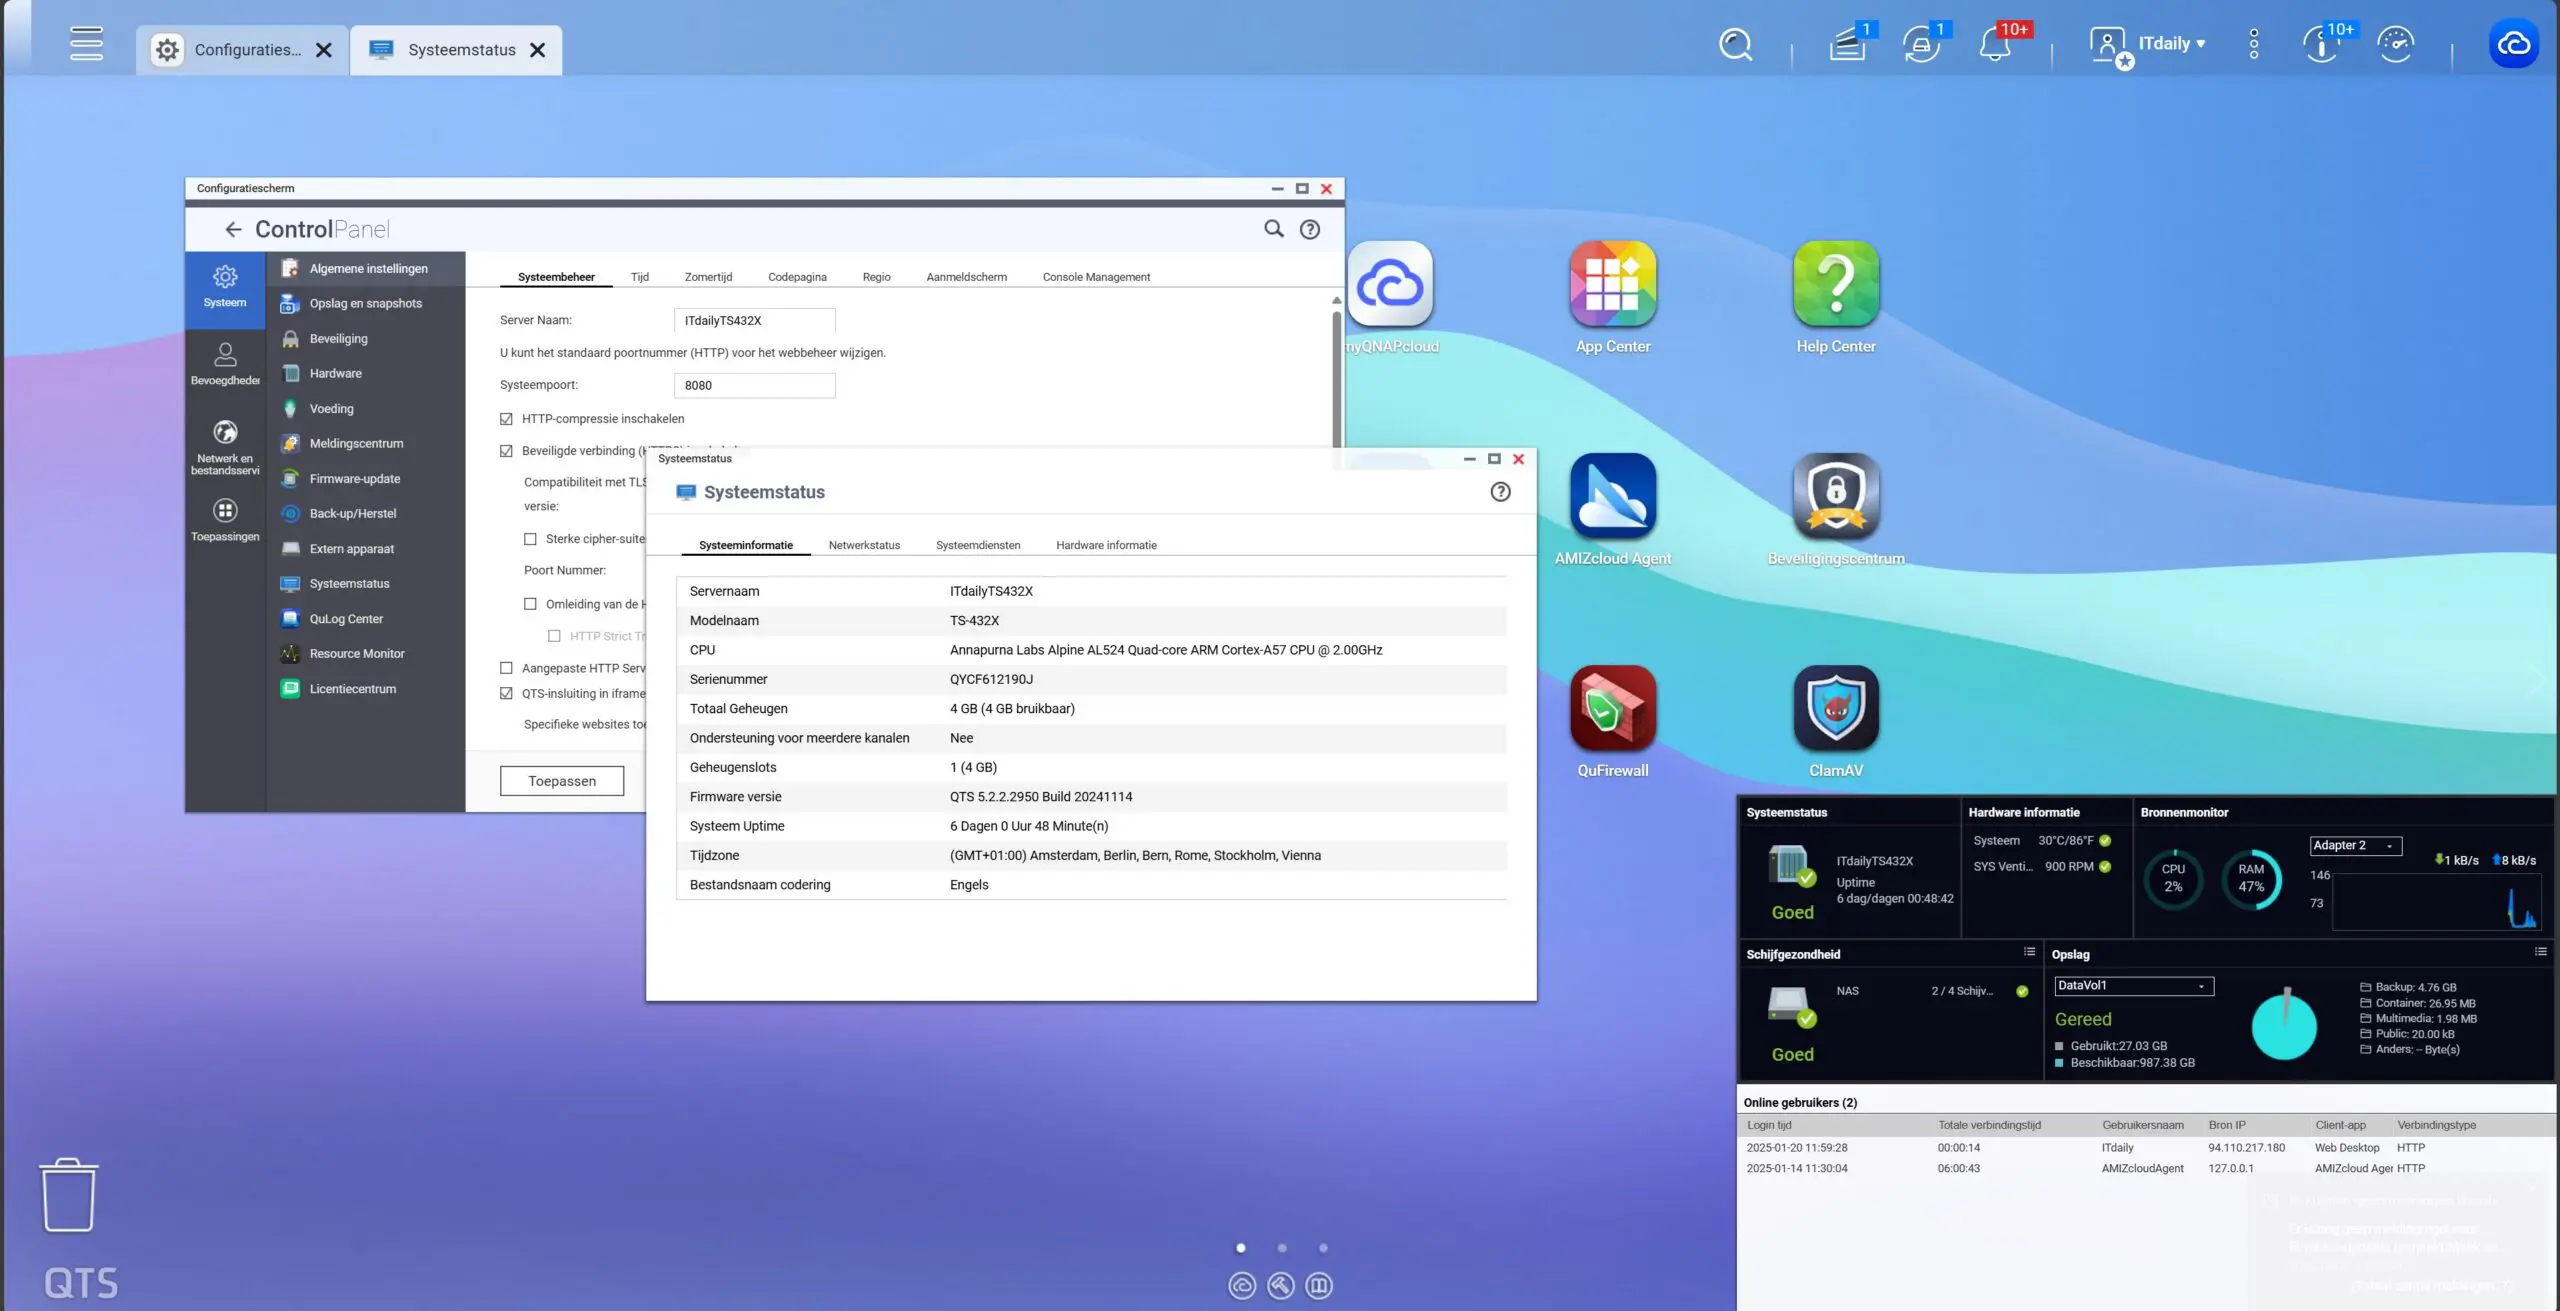
Task: Switch to Hardware informatie tab
Action: click(x=1106, y=545)
